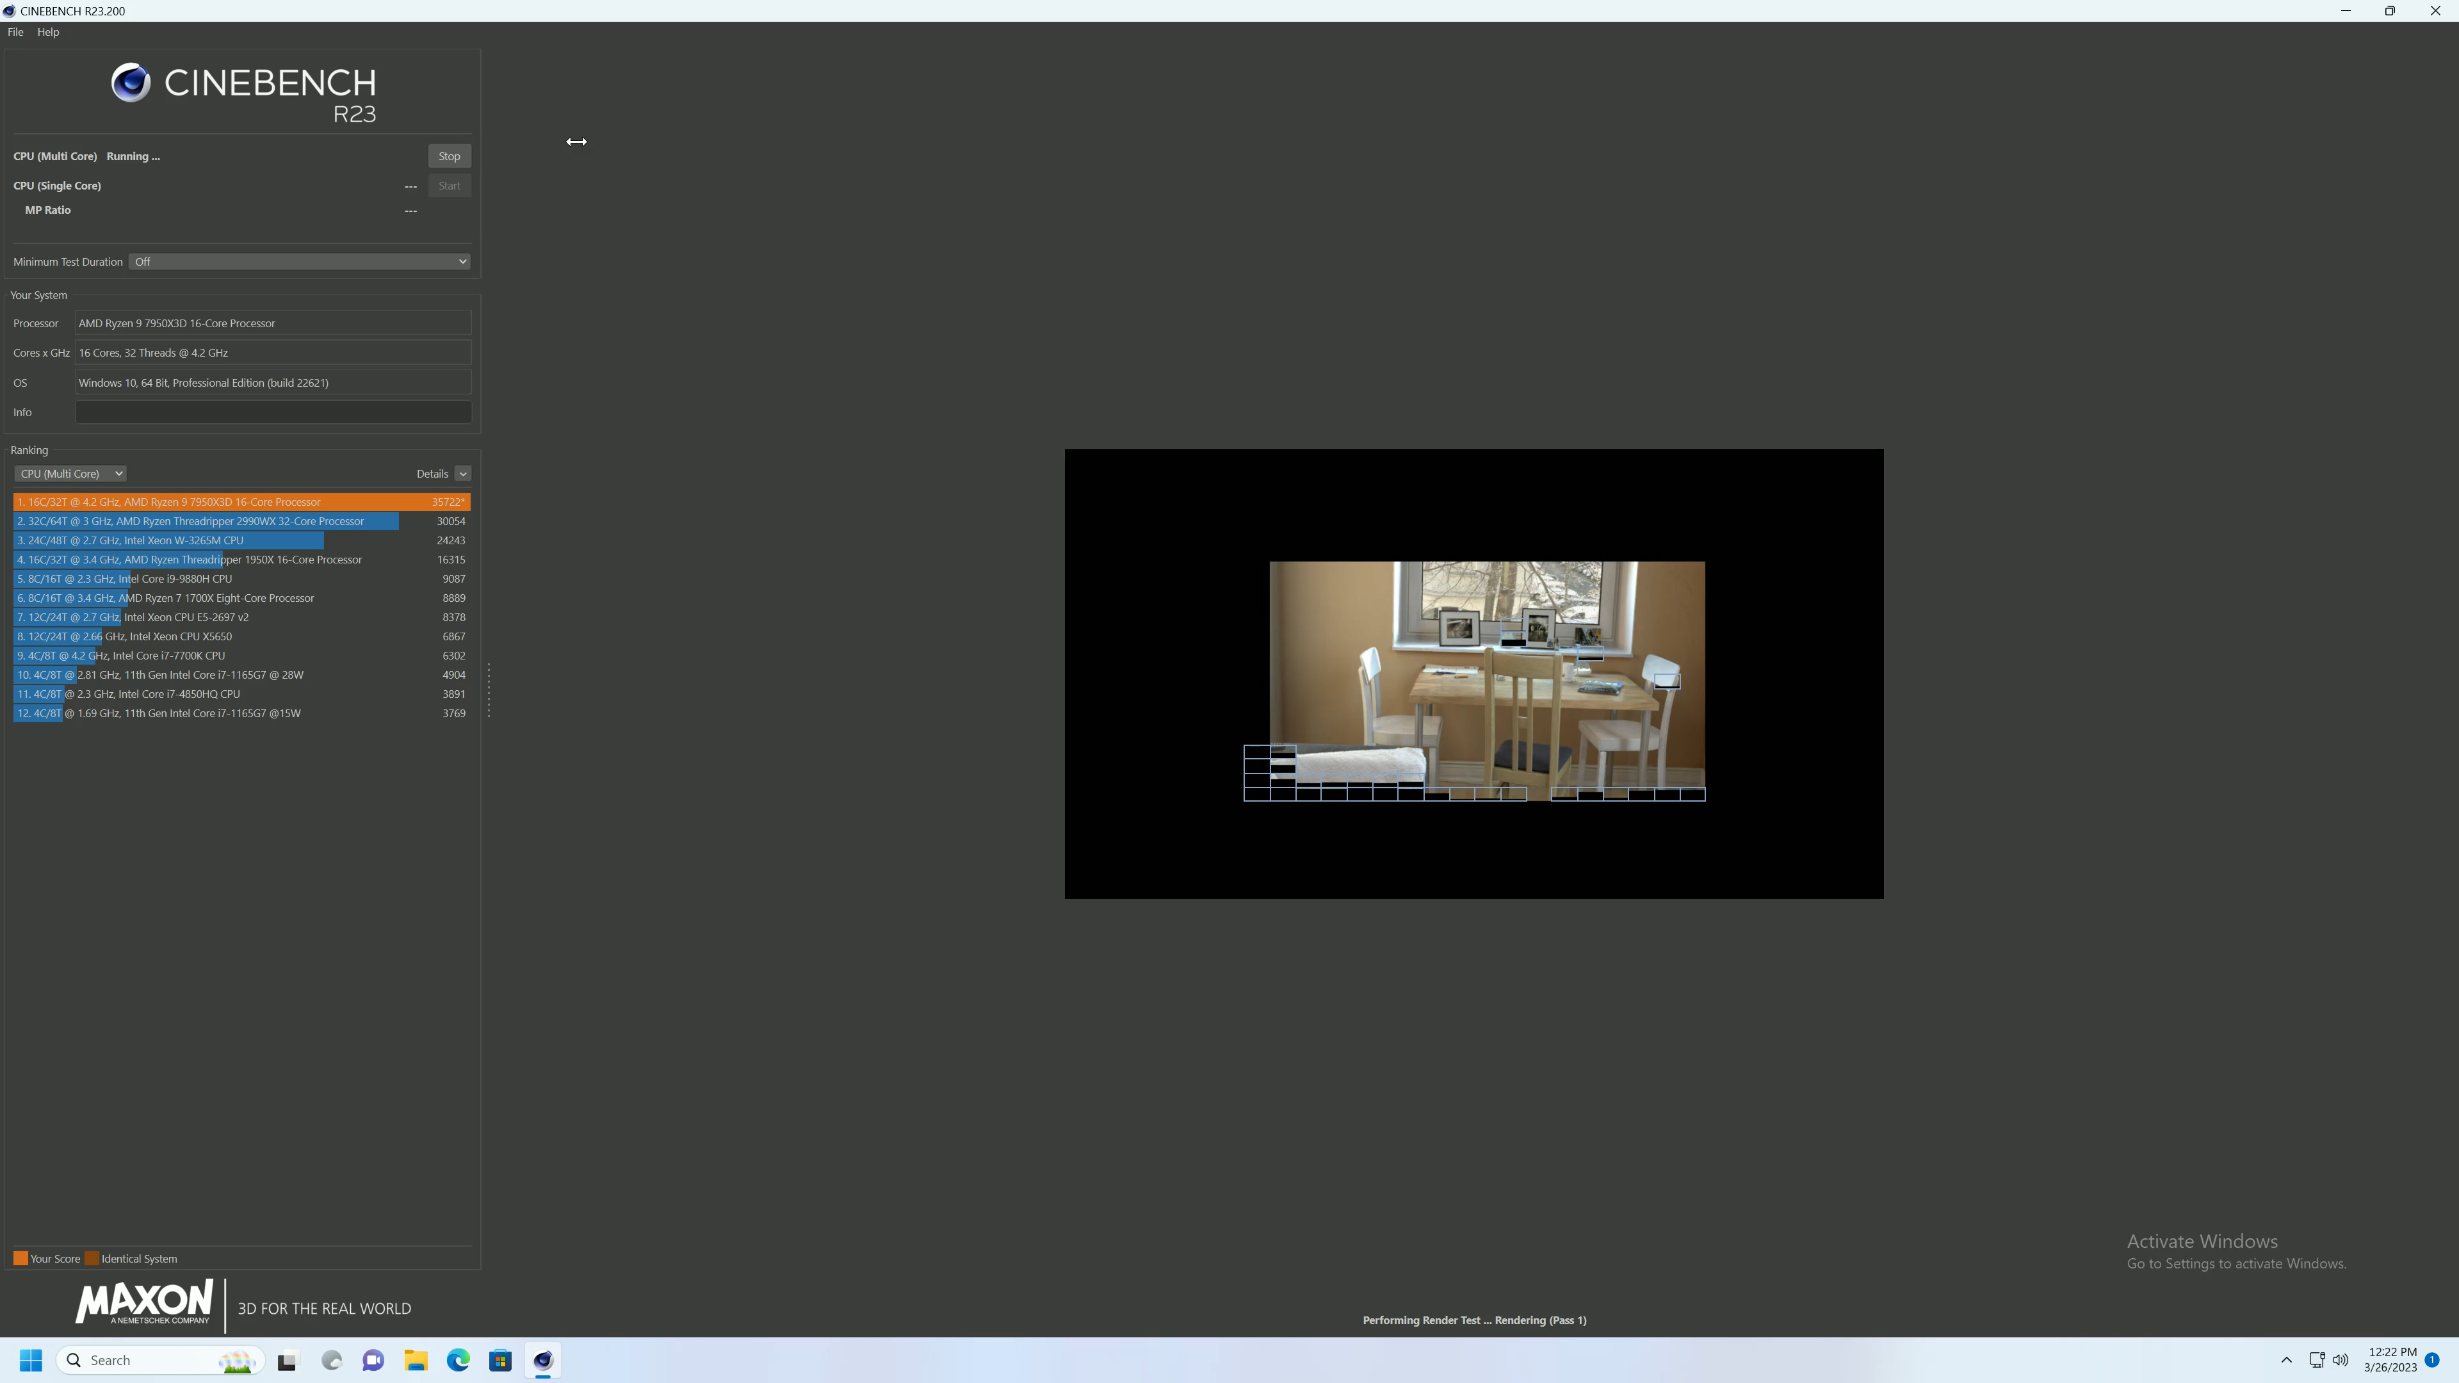Select ranking row 11 Core i7-4850HQ
The image size is (2459, 1383).
pyautogui.click(x=242, y=694)
